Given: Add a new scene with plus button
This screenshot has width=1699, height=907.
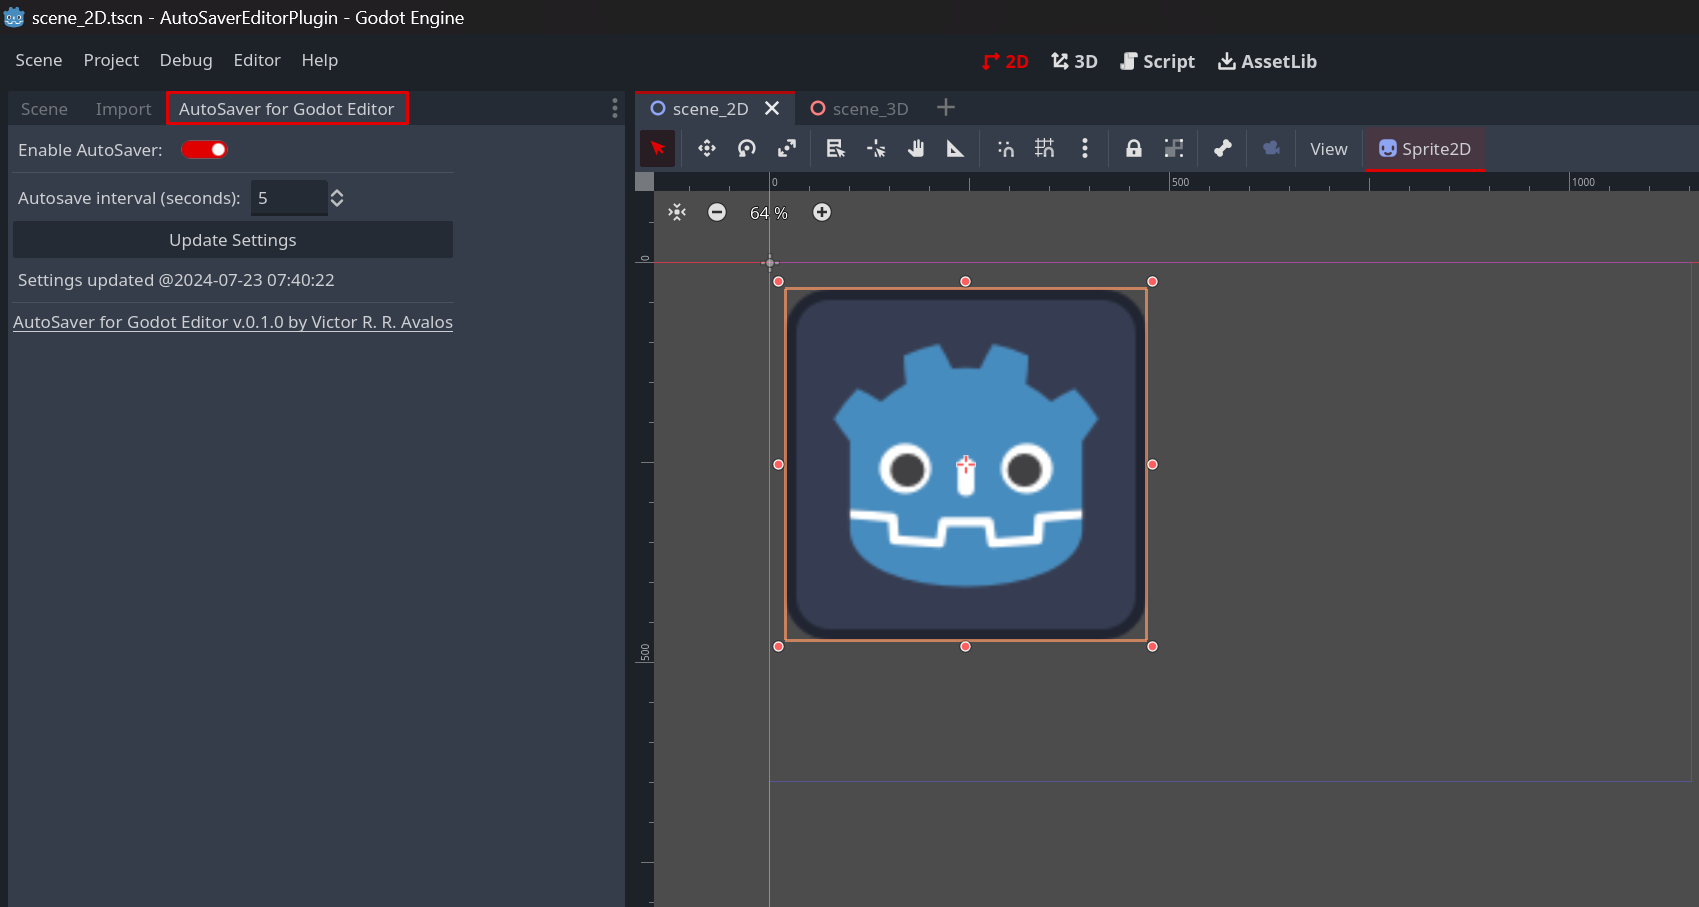Looking at the screenshot, I should [x=946, y=107].
